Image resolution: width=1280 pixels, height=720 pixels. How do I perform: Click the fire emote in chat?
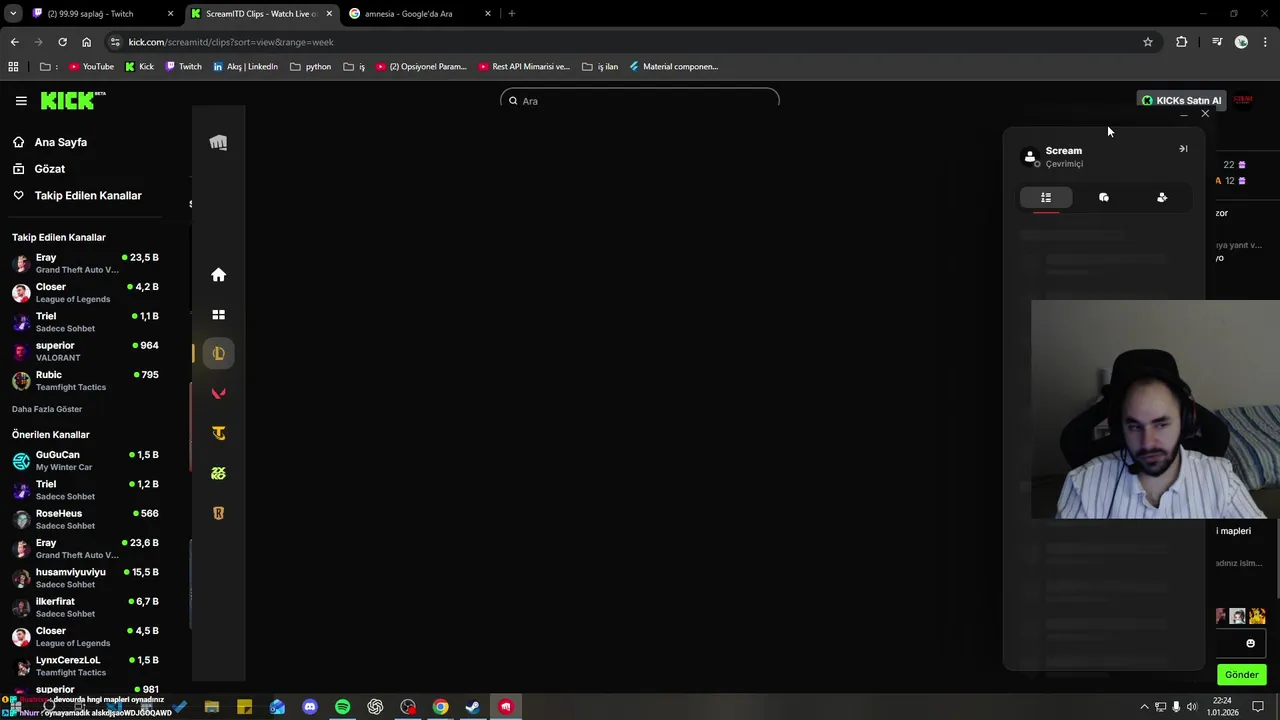pos(1257,616)
